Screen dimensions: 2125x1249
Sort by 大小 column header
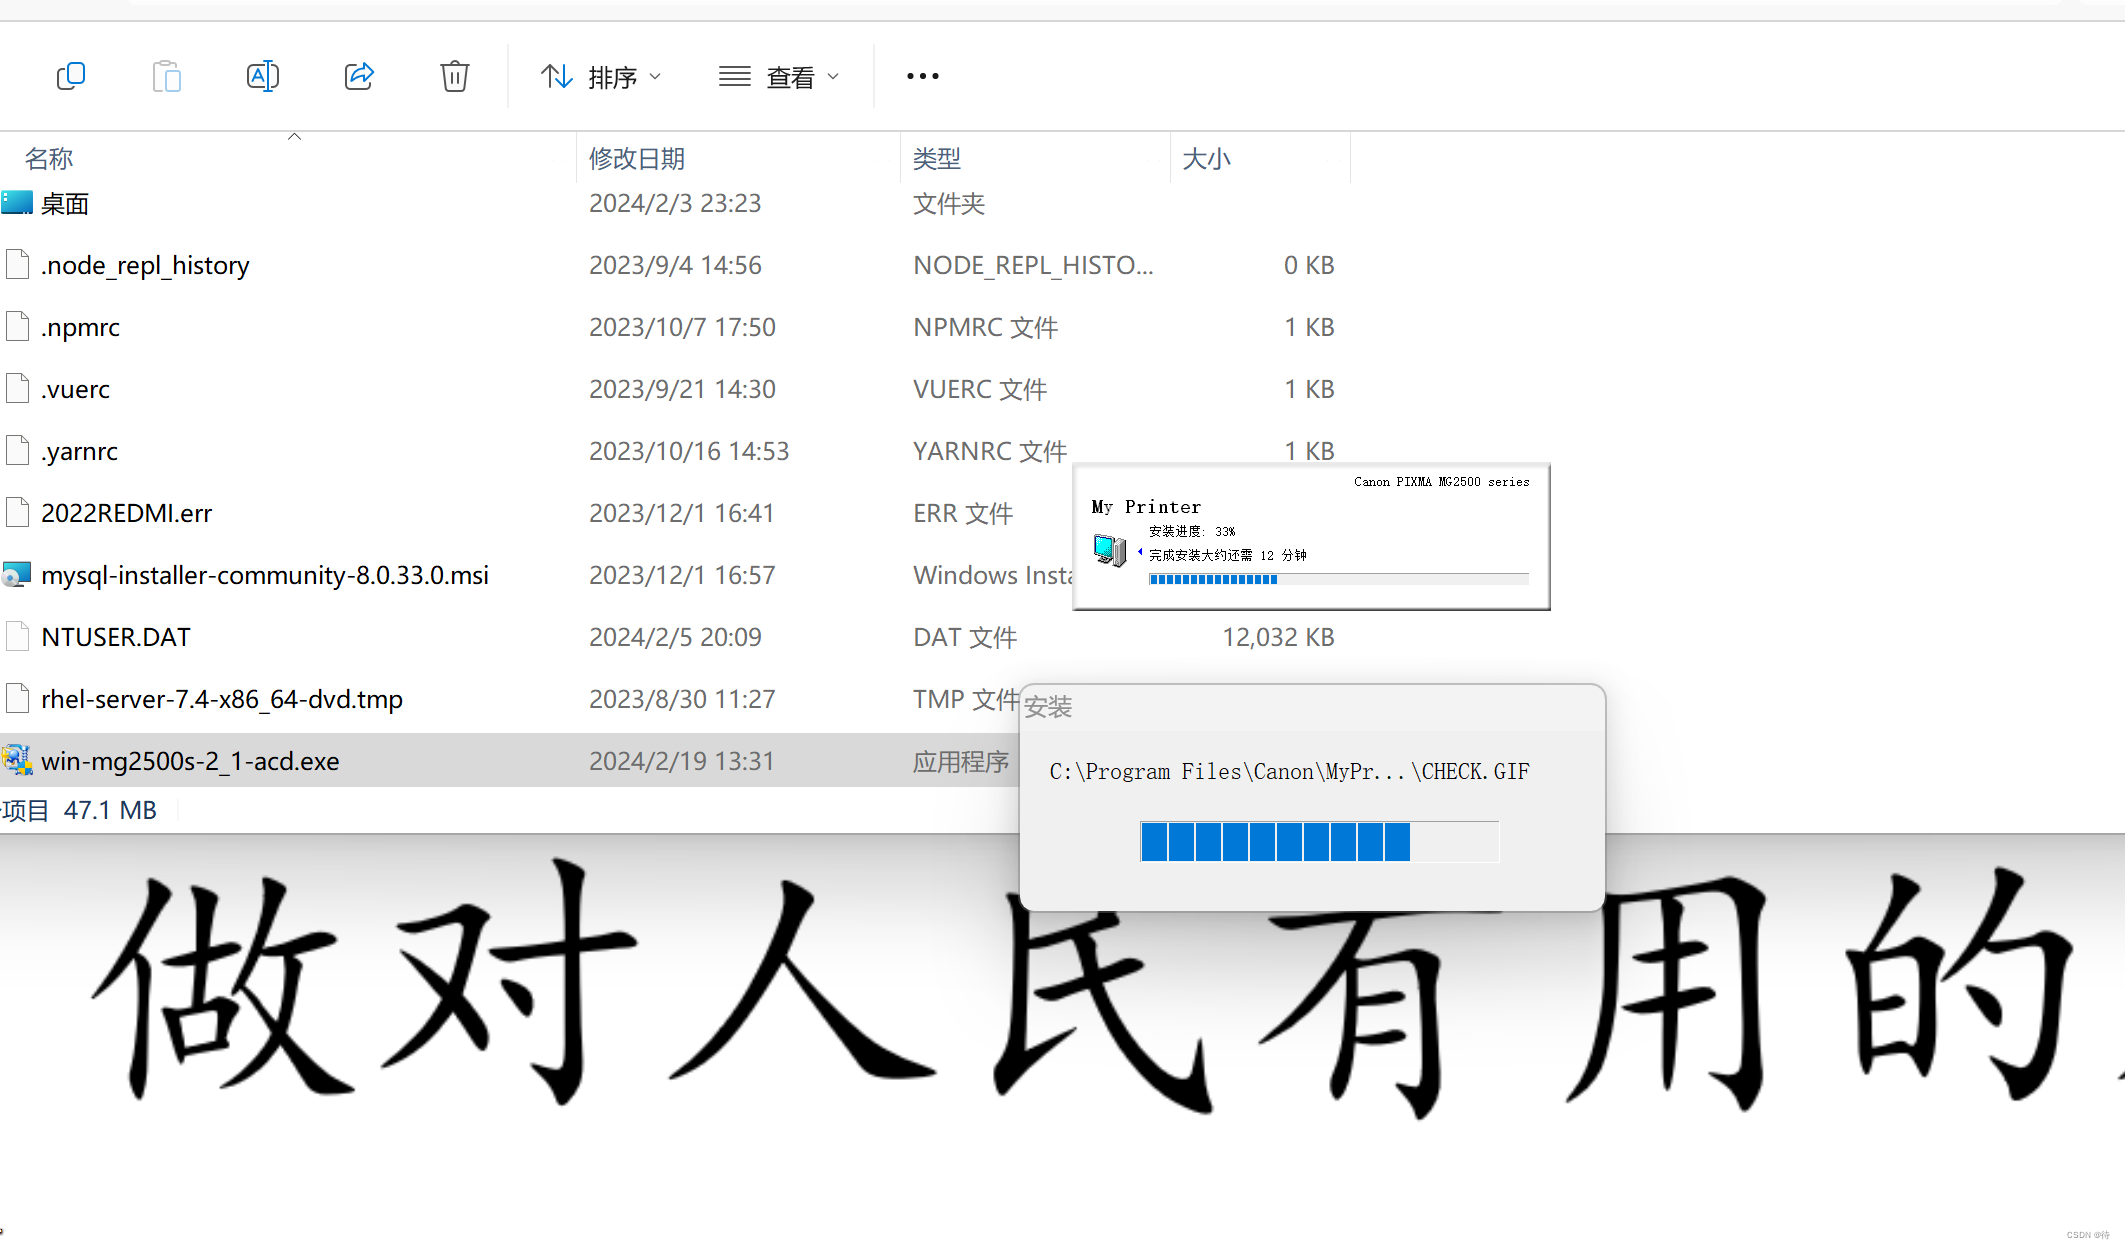pos(1206,159)
